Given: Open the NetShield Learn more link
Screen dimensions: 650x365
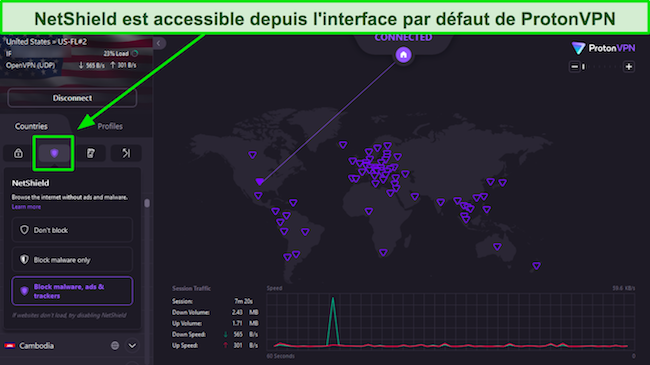Looking at the screenshot, I should click(26, 207).
